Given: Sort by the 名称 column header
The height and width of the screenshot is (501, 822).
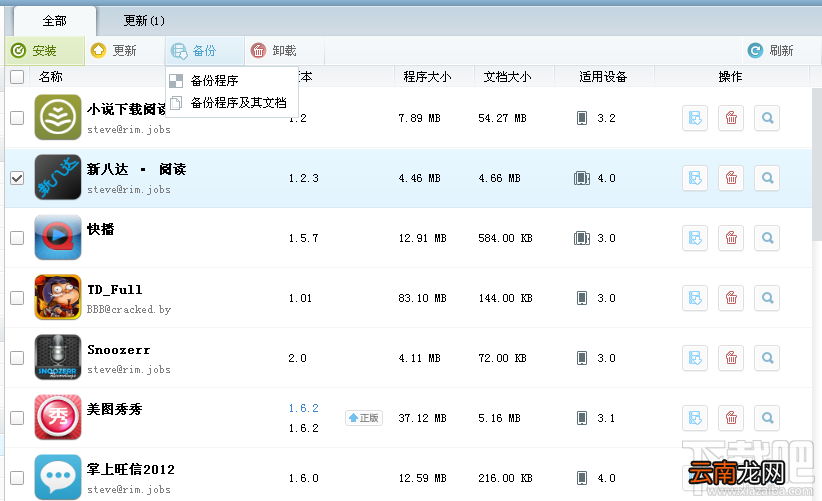Looking at the screenshot, I should (x=51, y=77).
